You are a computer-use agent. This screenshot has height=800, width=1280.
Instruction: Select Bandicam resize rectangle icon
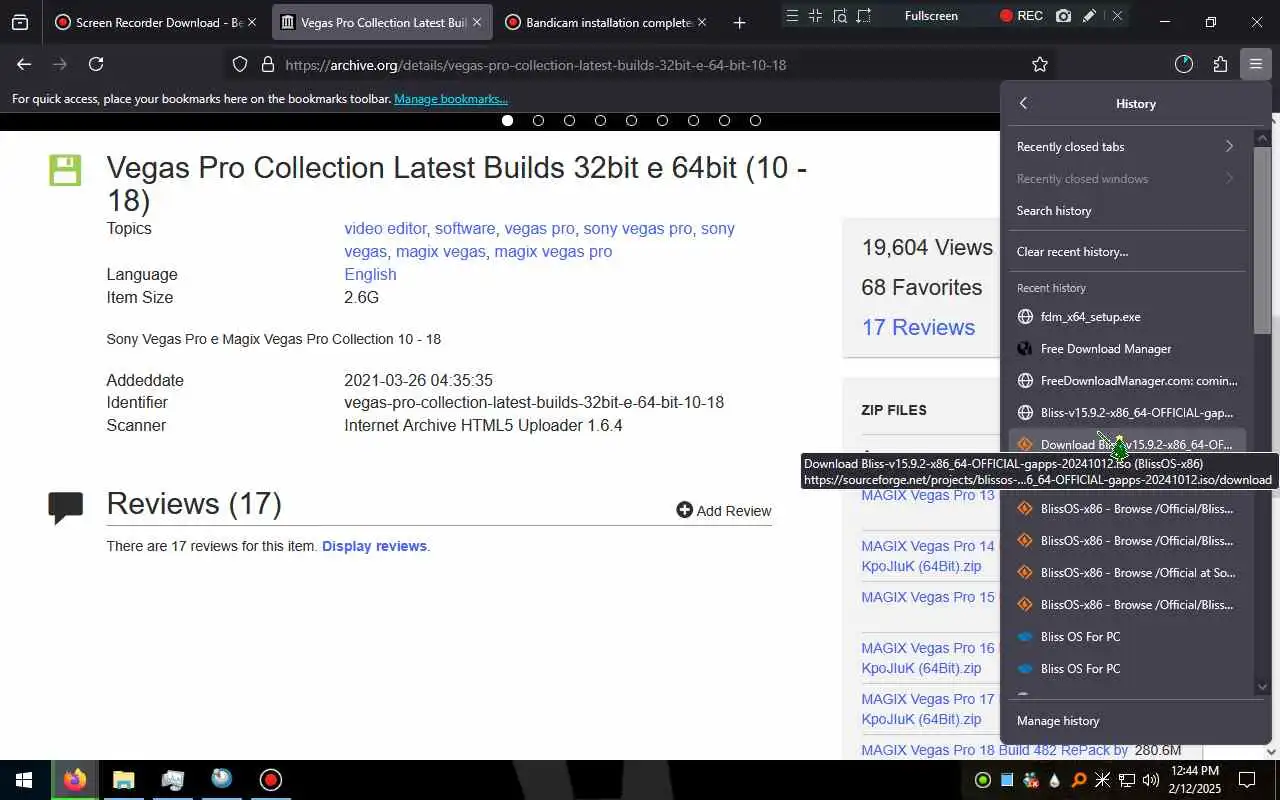click(864, 16)
